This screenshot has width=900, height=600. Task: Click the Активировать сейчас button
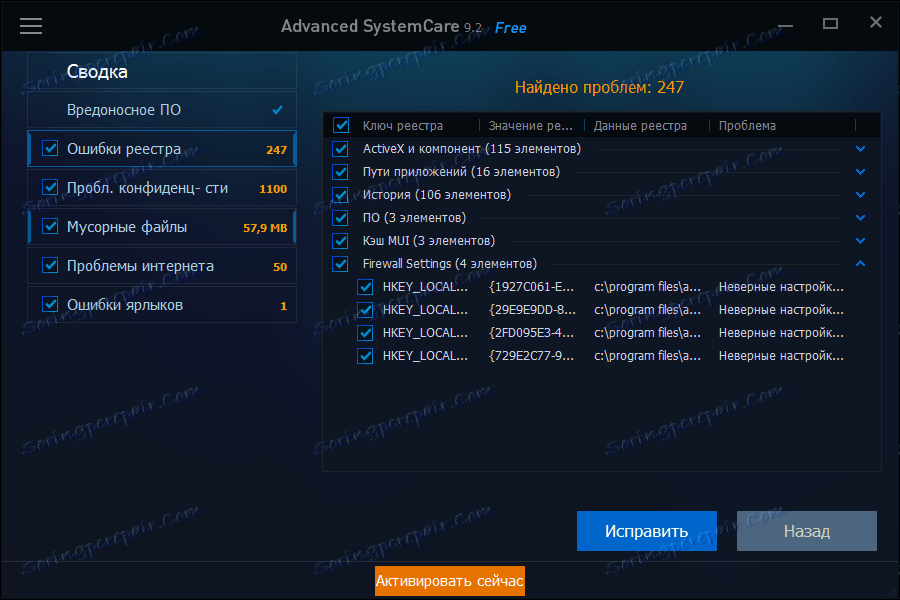pyautogui.click(x=449, y=581)
